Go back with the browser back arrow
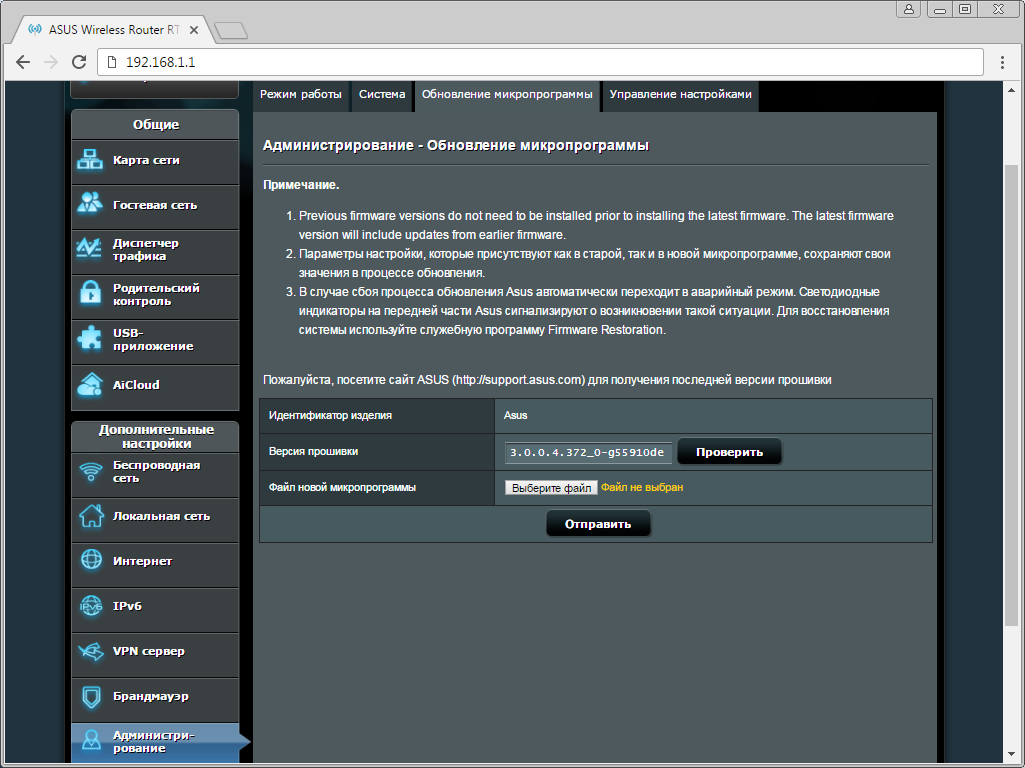Viewport: 1025px width, 768px height. tap(24, 62)
